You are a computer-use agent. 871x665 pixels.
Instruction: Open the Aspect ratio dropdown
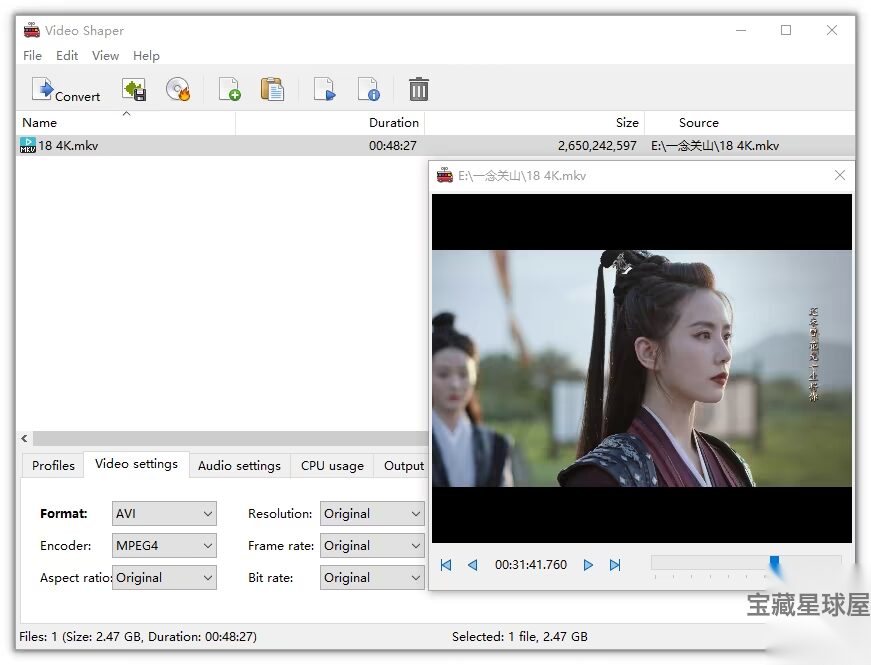[x=164, y=578]
